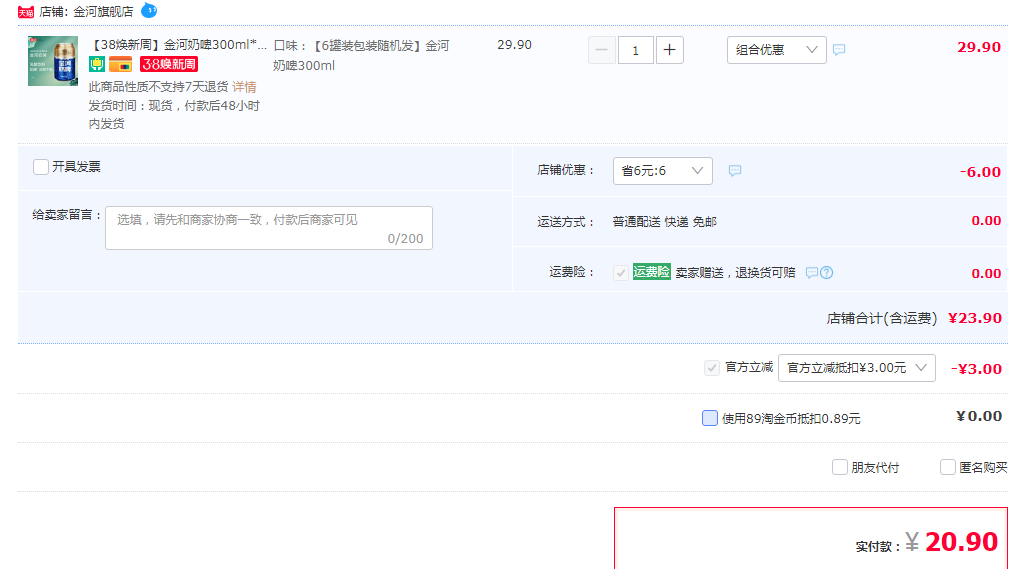Click the Tmall logo icon beside the store name
The height and width of the screenshot is (569, 1029).
(x=26, y=12)
